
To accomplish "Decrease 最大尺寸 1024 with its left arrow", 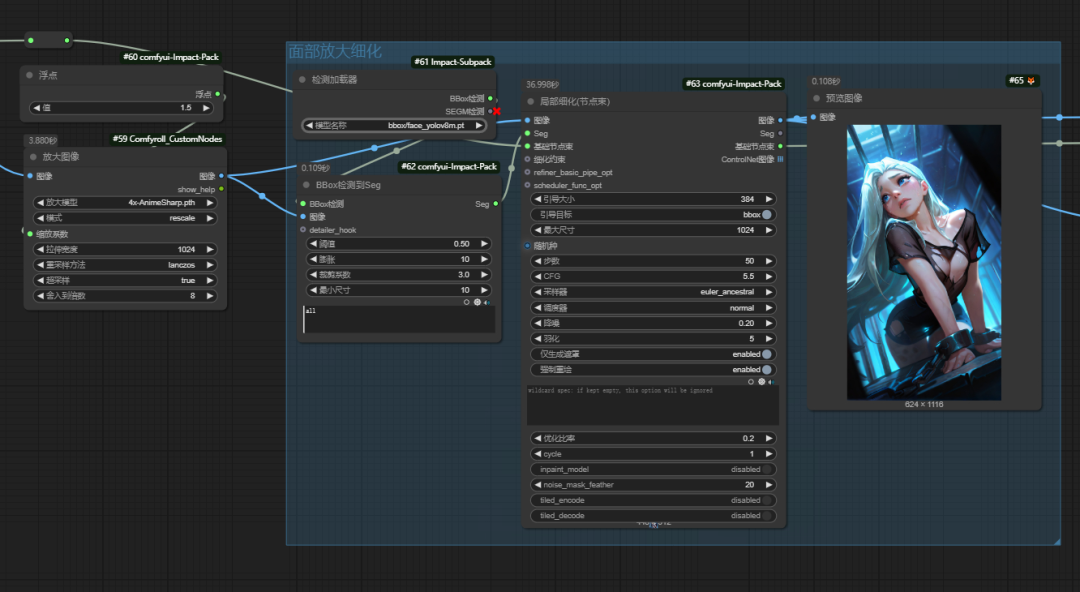I will pyautogui.click(x=537, y=230).
